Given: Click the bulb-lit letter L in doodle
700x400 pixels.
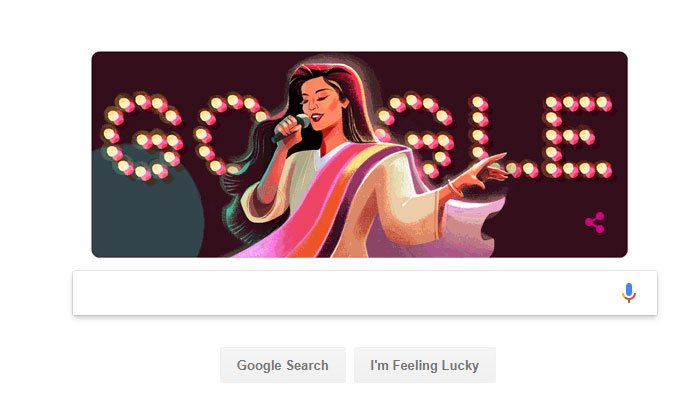Looking at the screenshot, I should [x=502, y=138].
